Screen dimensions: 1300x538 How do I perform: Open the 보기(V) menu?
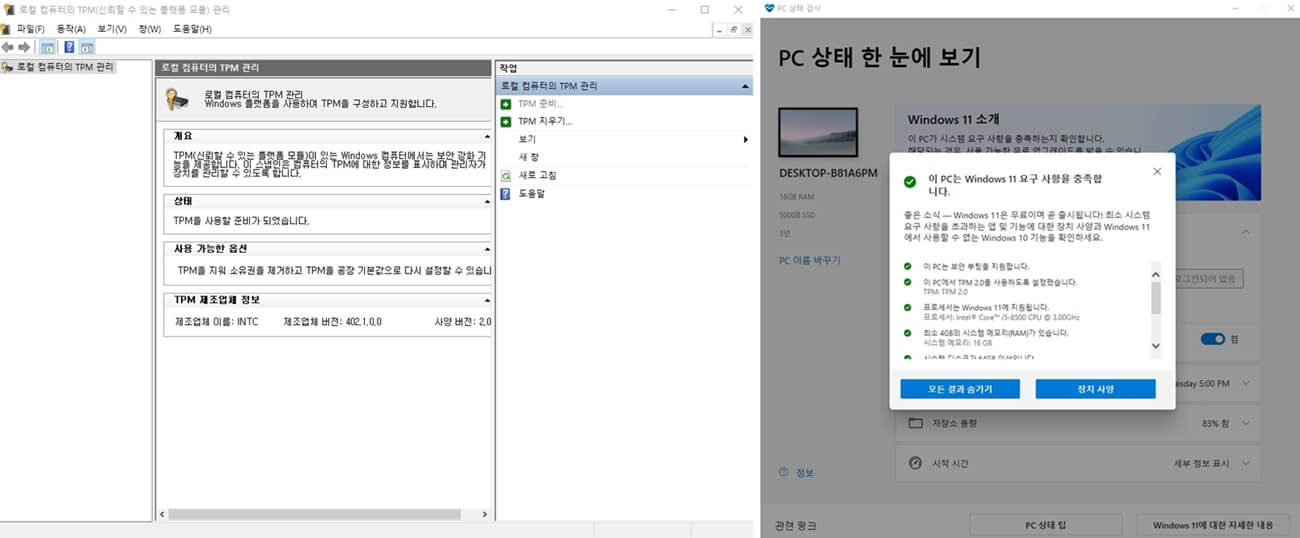point(112,29)
